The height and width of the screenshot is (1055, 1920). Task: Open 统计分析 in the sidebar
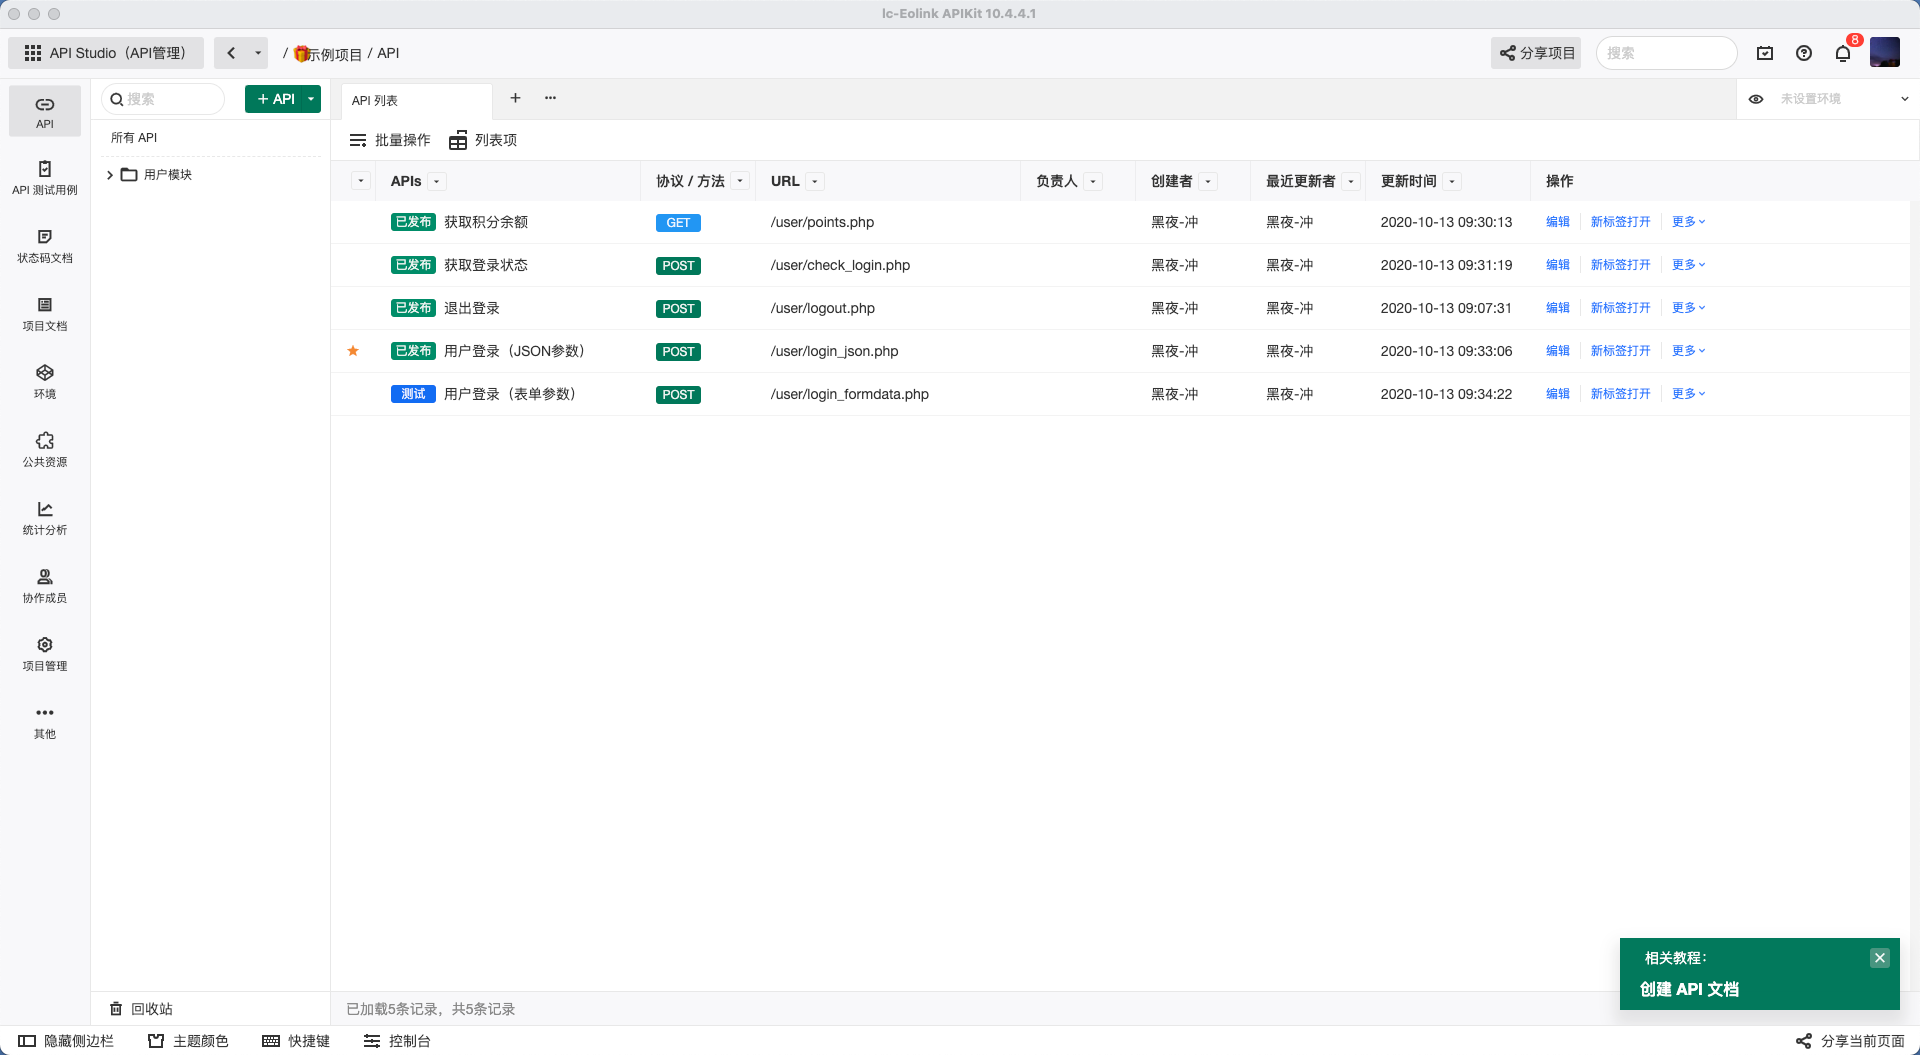45,518
